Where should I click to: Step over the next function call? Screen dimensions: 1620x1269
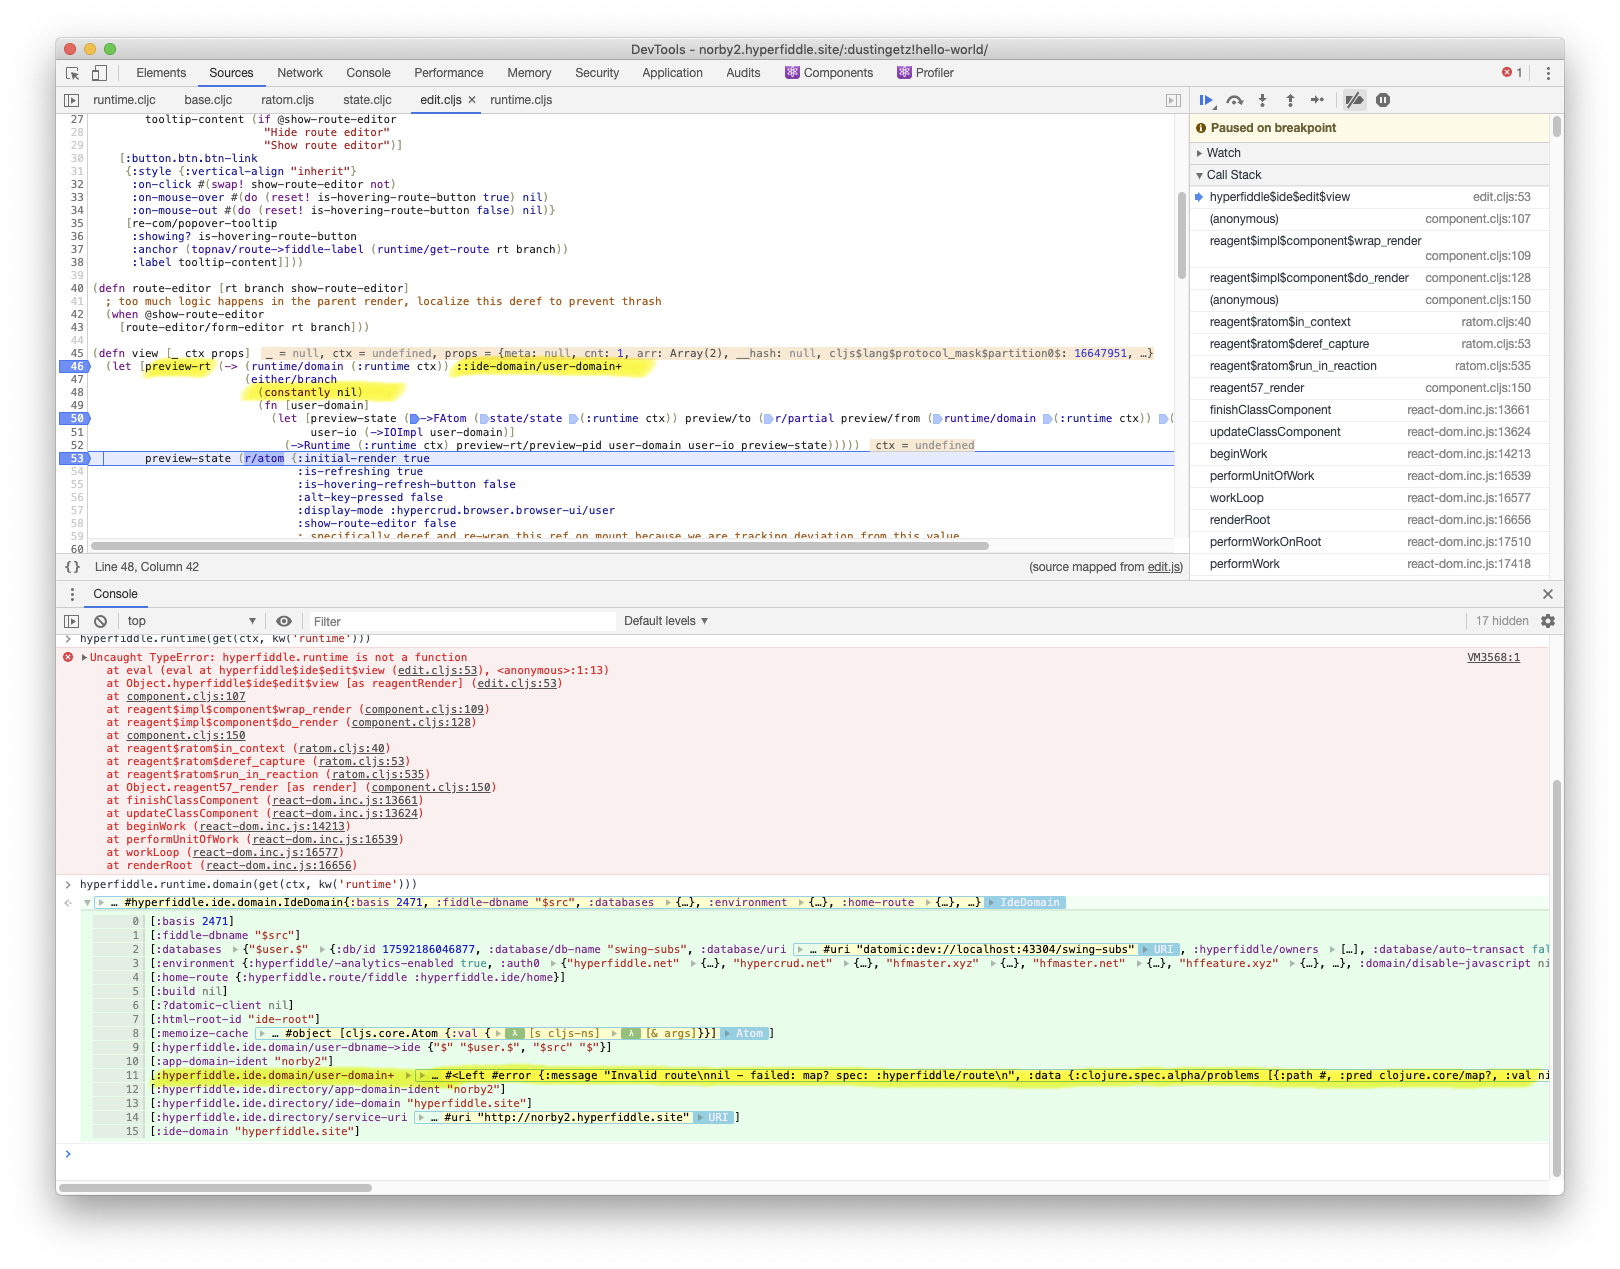click(1235, 100)
